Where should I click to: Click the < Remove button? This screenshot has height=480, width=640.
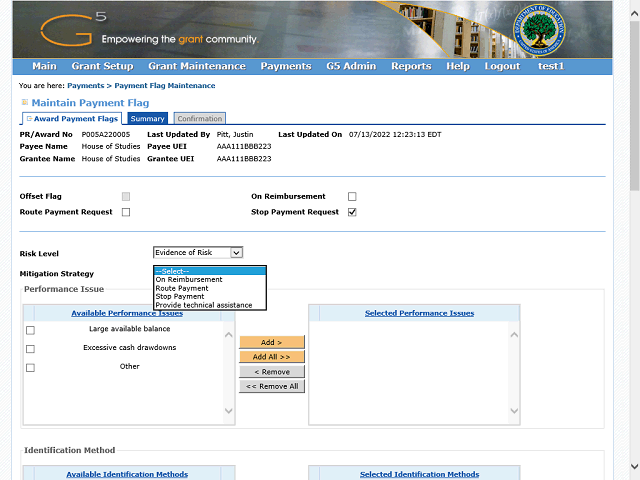tap(272, 372)
